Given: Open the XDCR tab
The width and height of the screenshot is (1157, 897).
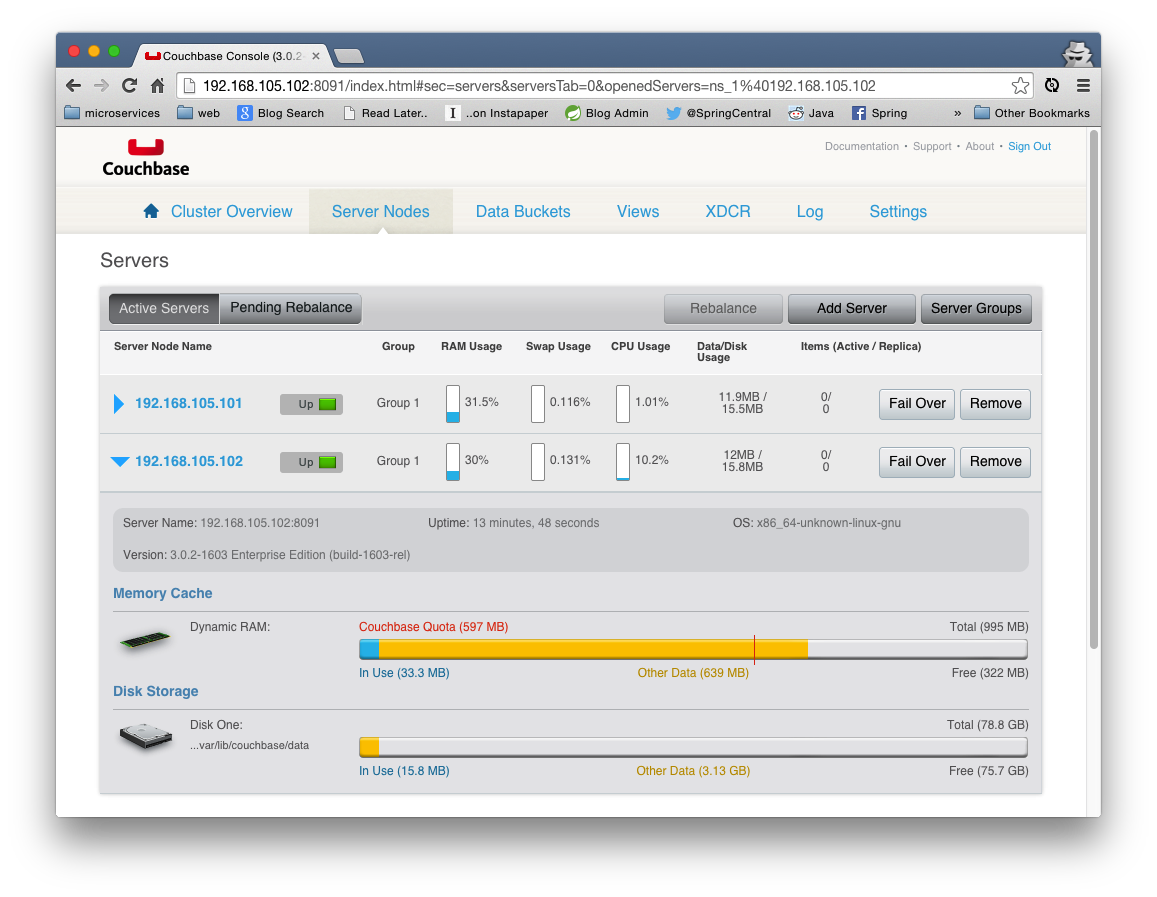Looking at the screenshot, I should pos(728,212).
